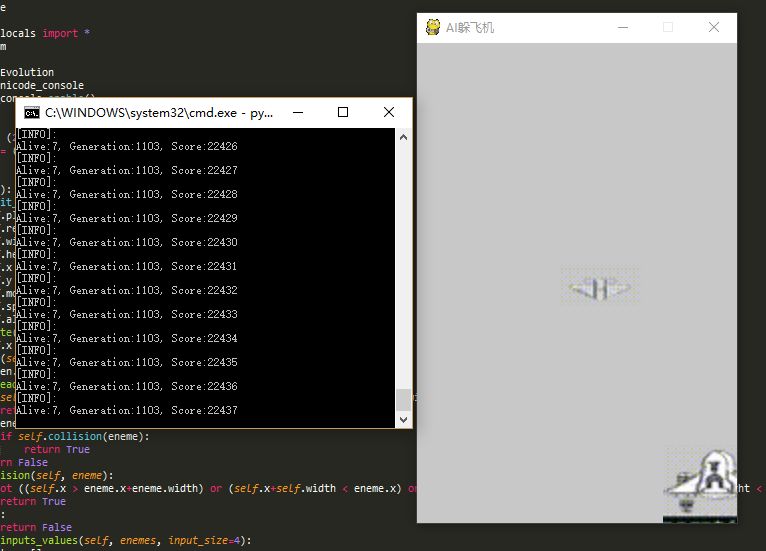Click the cmd.exe console icon in title bar
This screenshot has width=766, height=551.
click(32, 113)
